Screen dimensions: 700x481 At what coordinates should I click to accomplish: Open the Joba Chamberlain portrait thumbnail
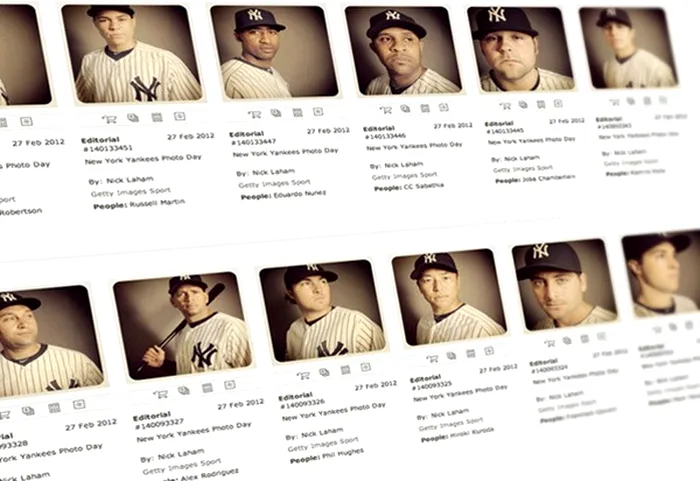(521, 49)
